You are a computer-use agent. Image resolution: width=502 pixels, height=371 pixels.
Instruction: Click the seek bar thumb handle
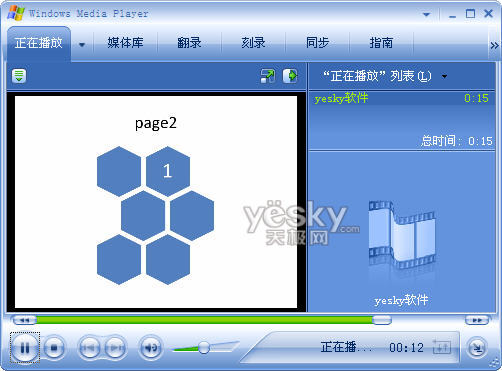point(382,320)
